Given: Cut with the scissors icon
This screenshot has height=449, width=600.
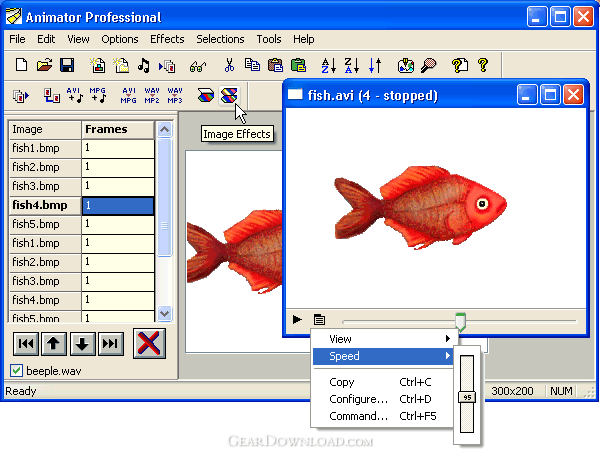Looking at the screenshot, I should pyautogui.click(x=229, y=65).
